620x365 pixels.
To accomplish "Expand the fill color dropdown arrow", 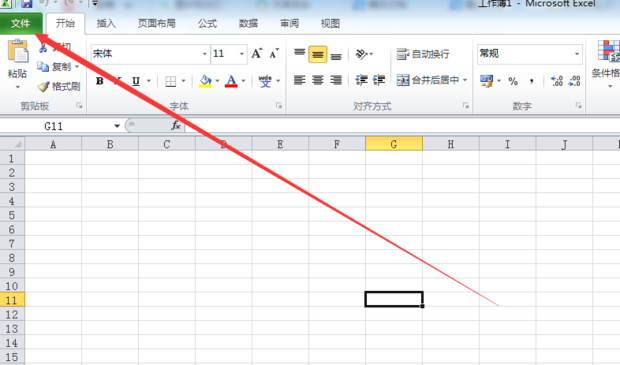I will (217, 81).
